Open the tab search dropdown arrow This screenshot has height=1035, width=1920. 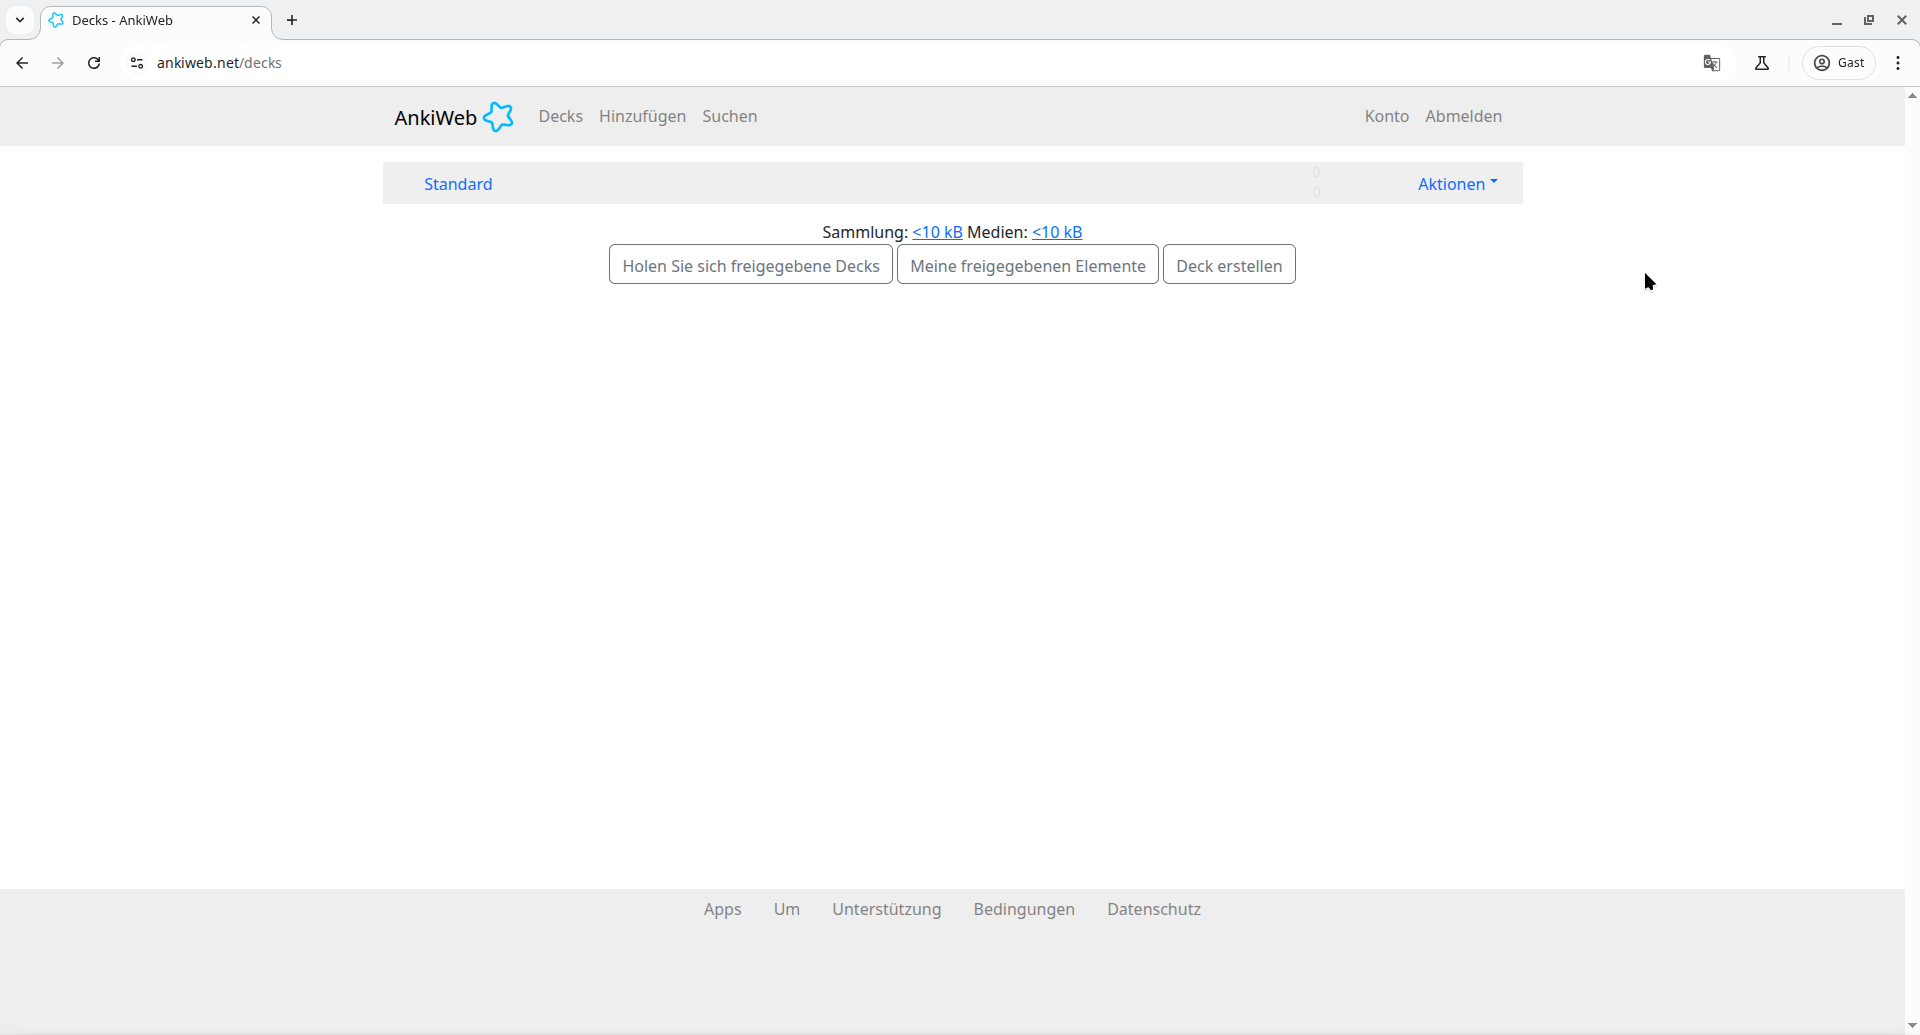tap(20, 20)
